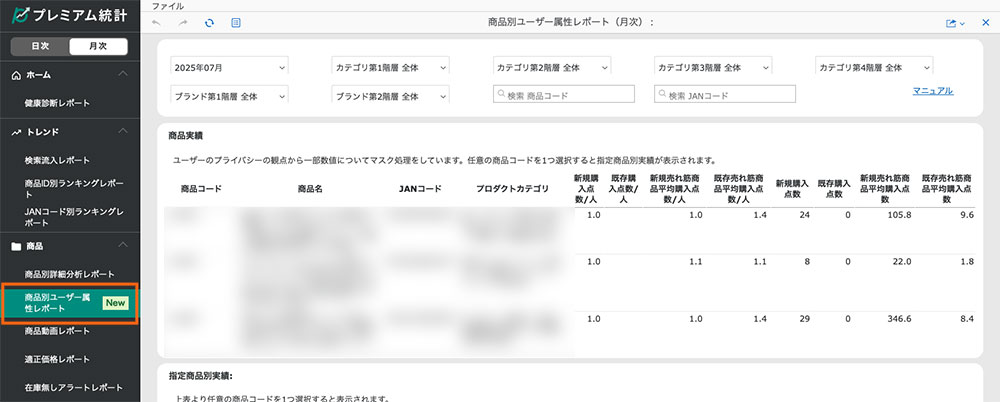
Task: Open 健康診断レポート in sidebar
Action: click(57, 103)
